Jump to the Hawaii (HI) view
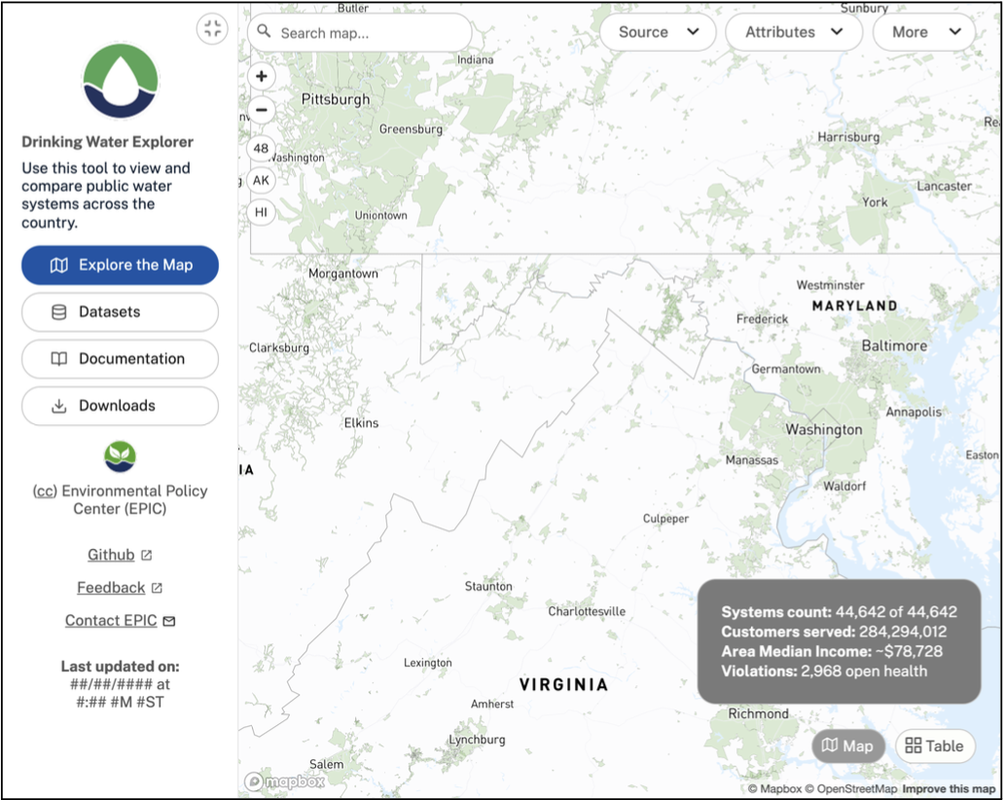Image resolution: width=1004 pixels, height=800 pixels. (x=261, y=212)
